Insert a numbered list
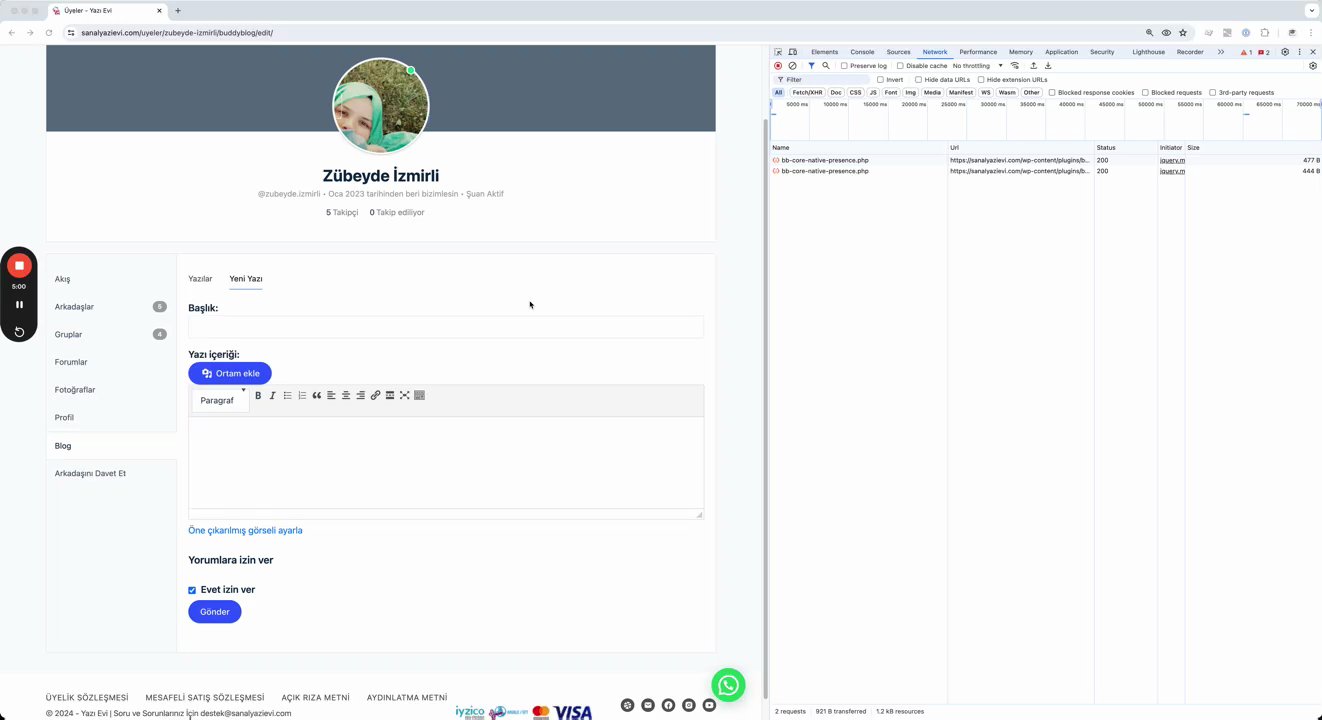Viewport: 1322px width, 720px height. point(302,395)
